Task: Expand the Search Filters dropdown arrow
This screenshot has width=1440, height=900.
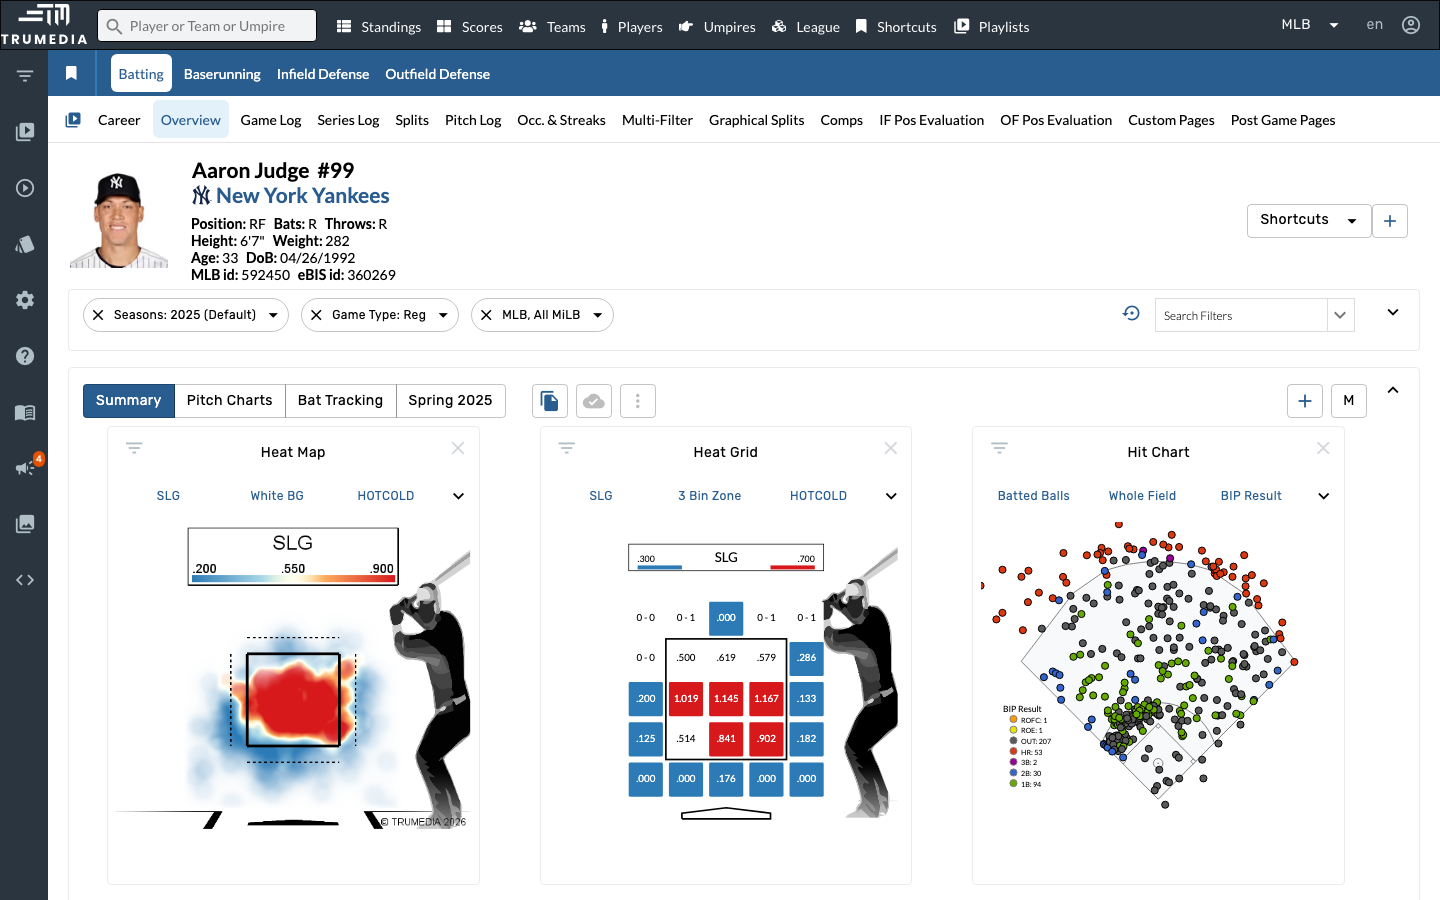Action: [1340, 315]
